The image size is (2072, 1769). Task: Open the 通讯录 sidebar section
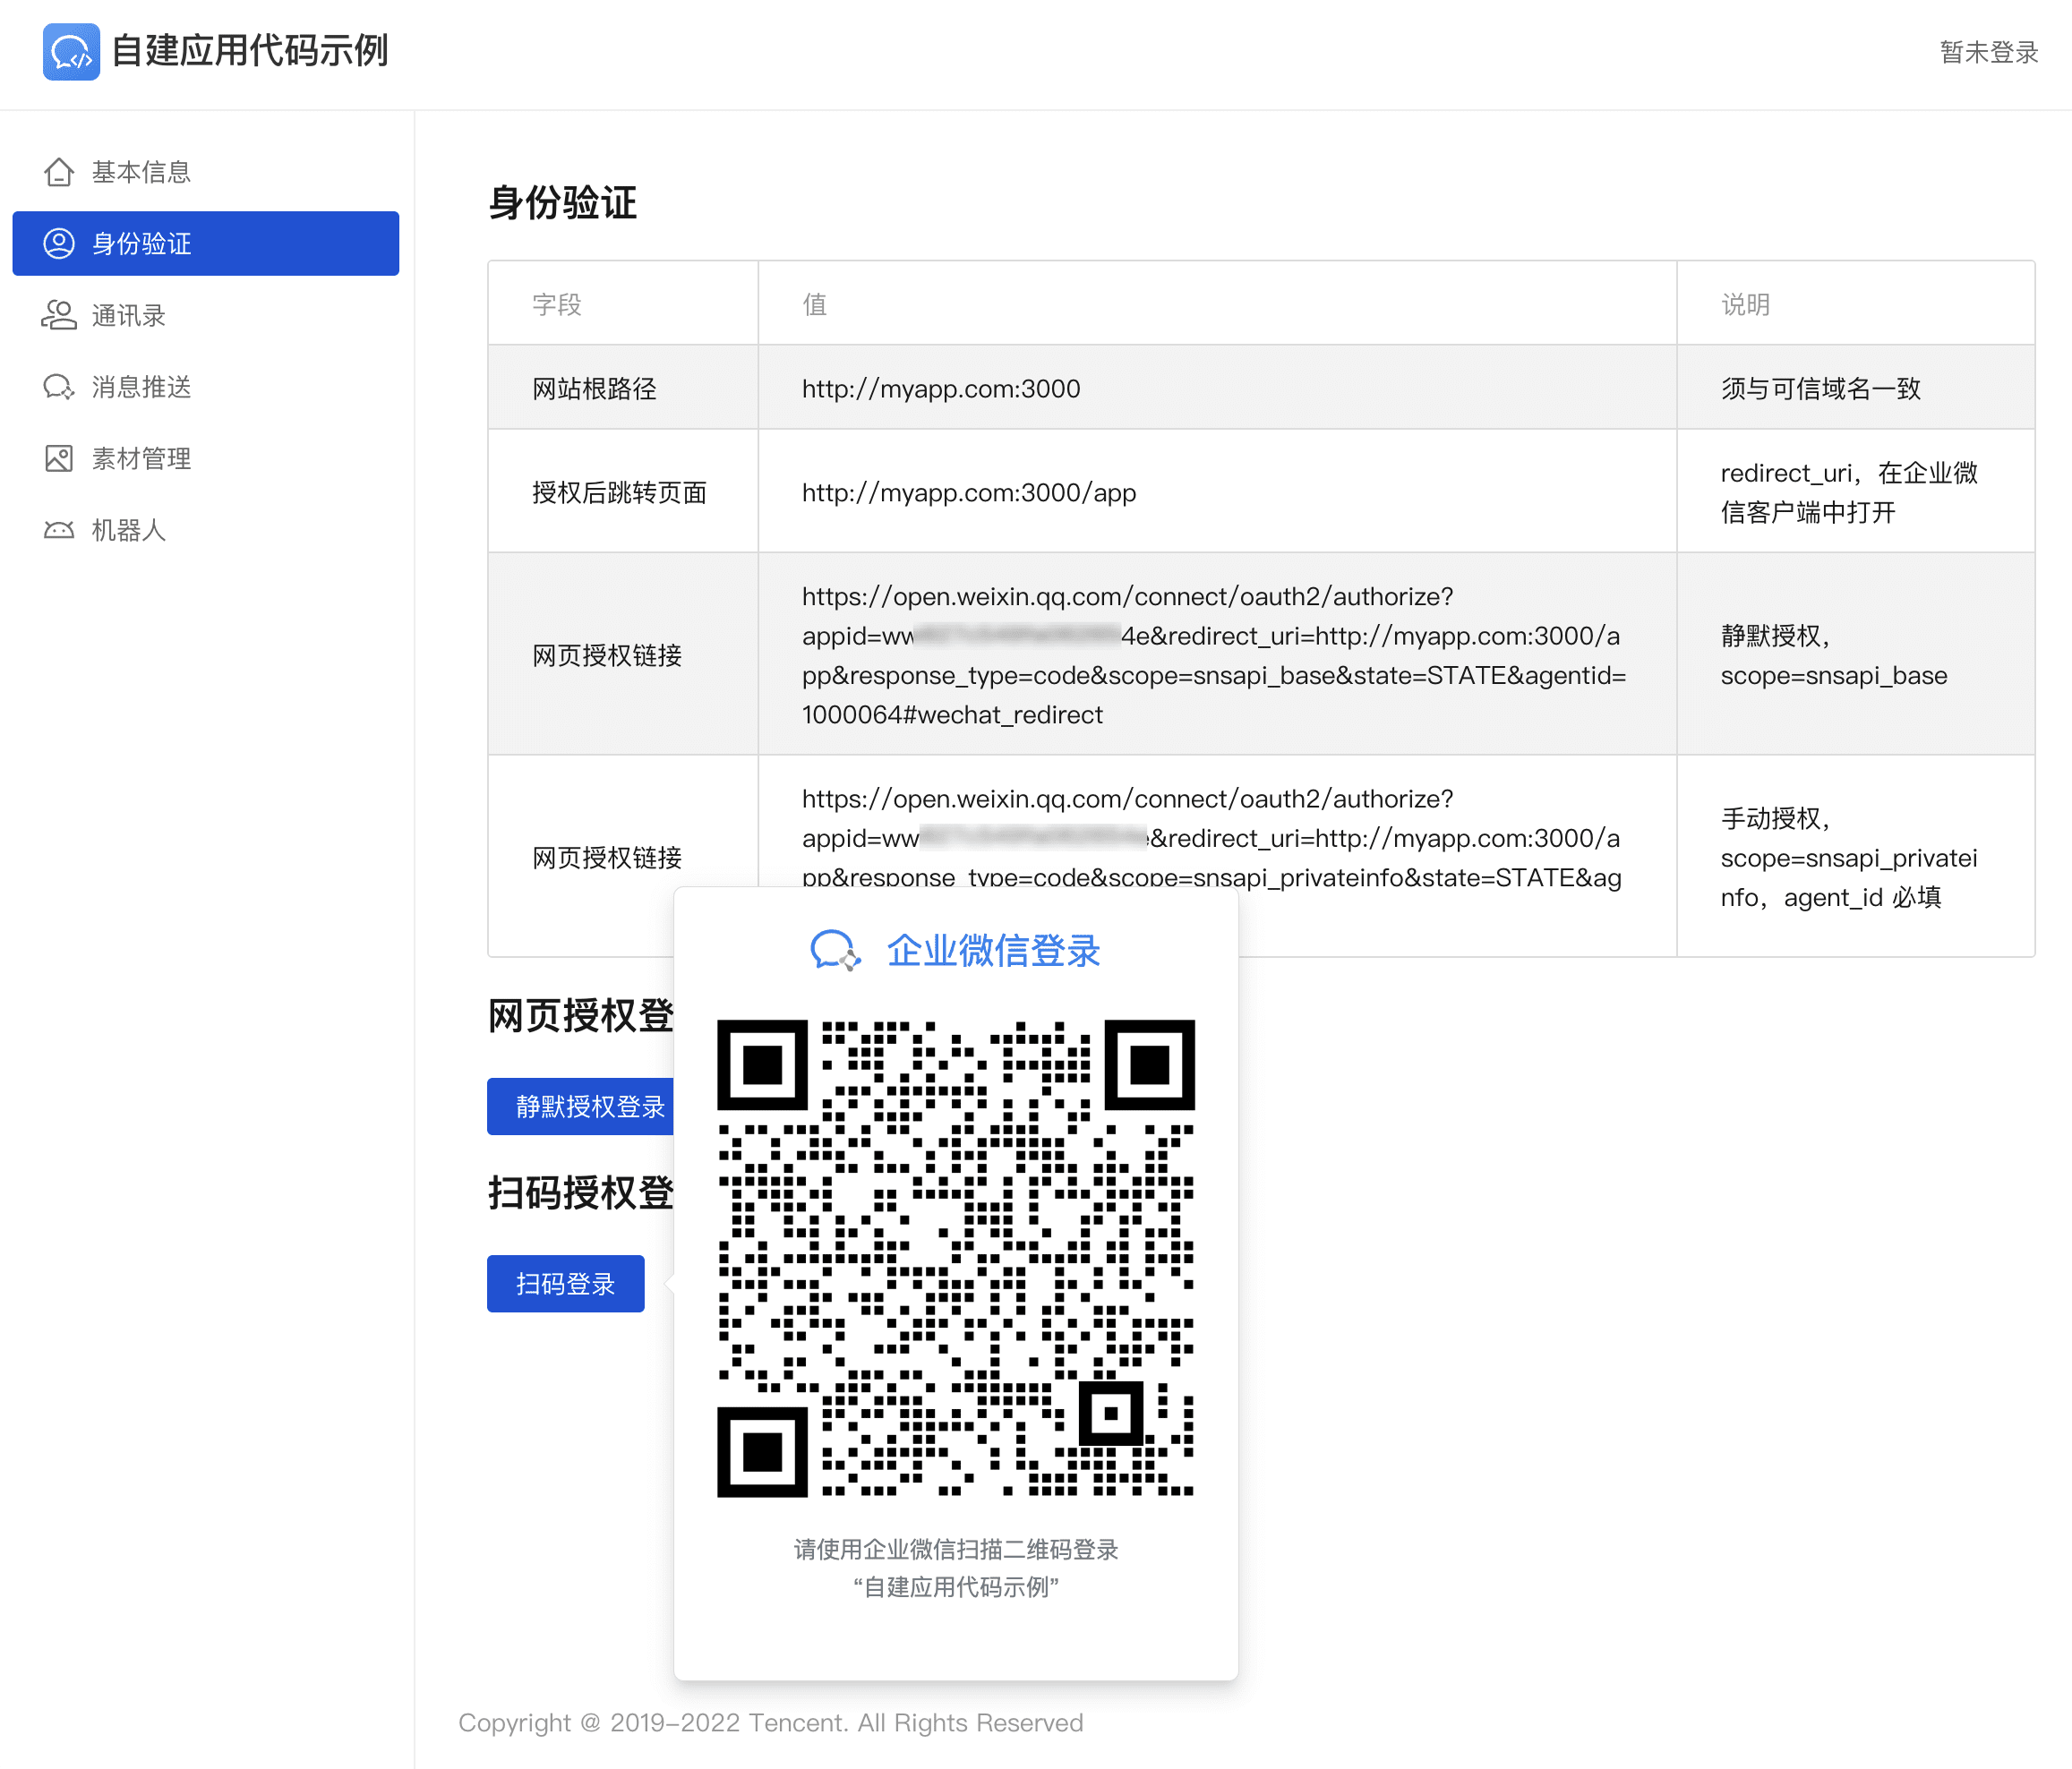coord(129,315)
